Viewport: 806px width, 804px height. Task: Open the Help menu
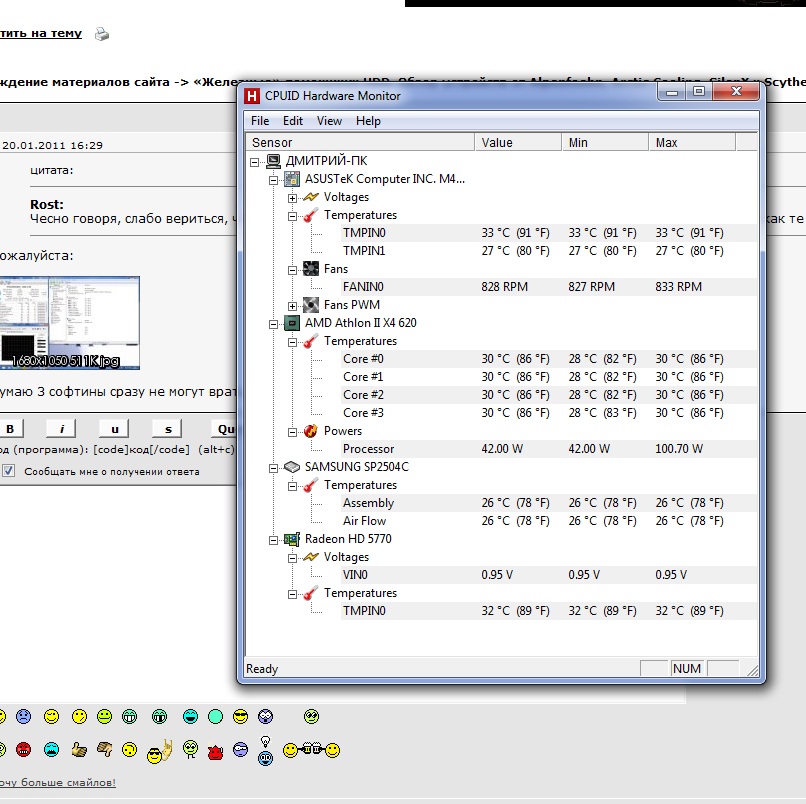click(x=369, y=121)
